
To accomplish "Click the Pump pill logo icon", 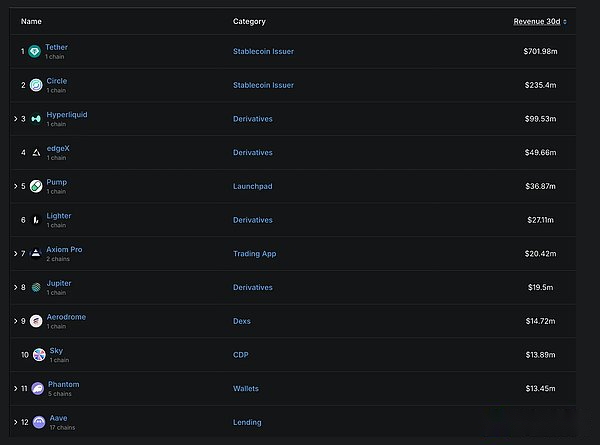I will (37, 186).
